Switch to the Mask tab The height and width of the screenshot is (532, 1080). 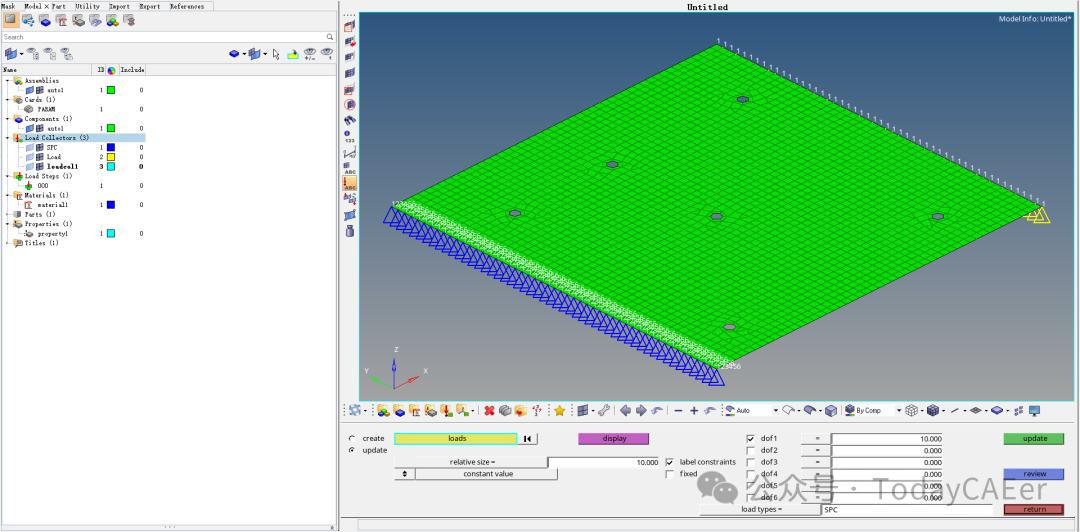[8, 6]
